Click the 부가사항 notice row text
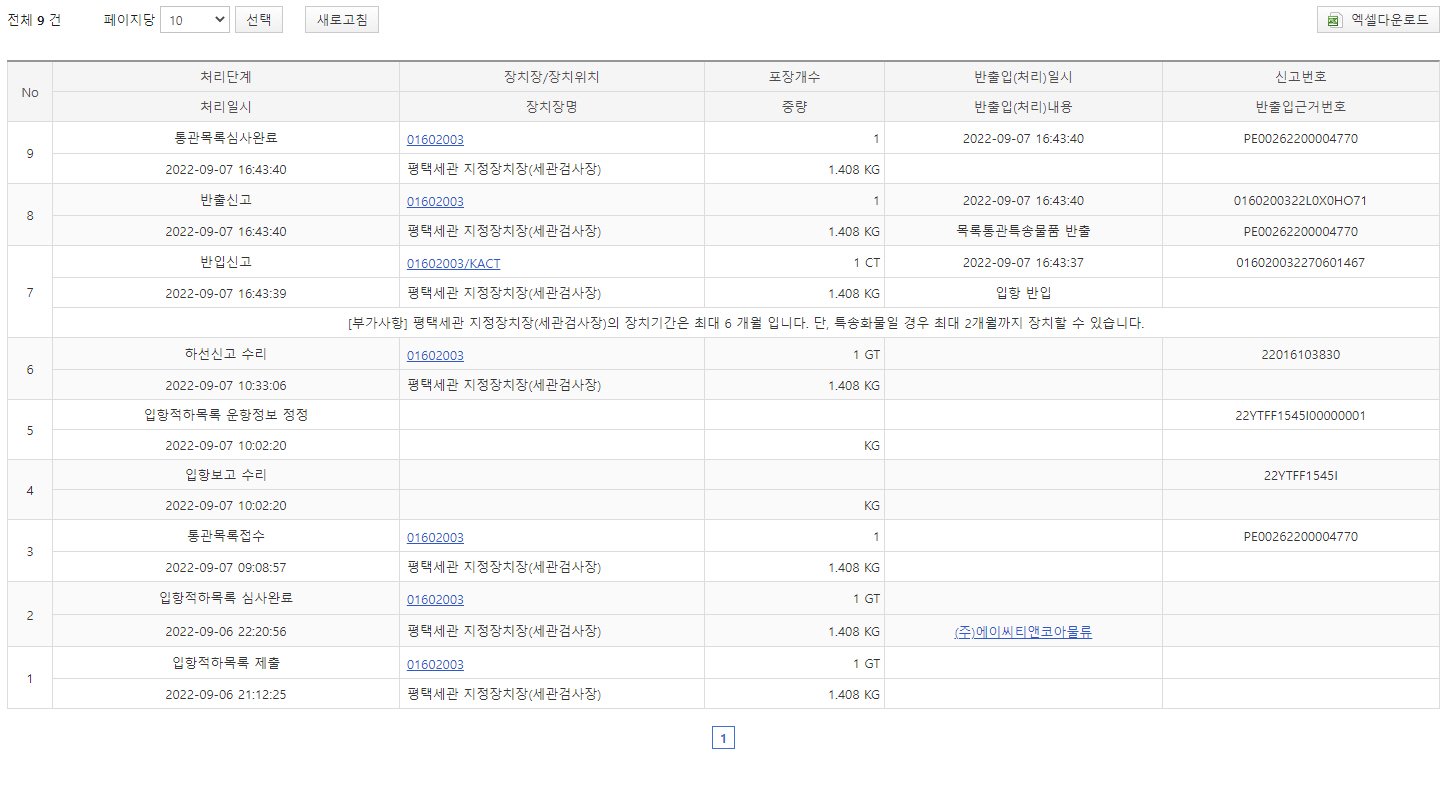 (745, 323)
